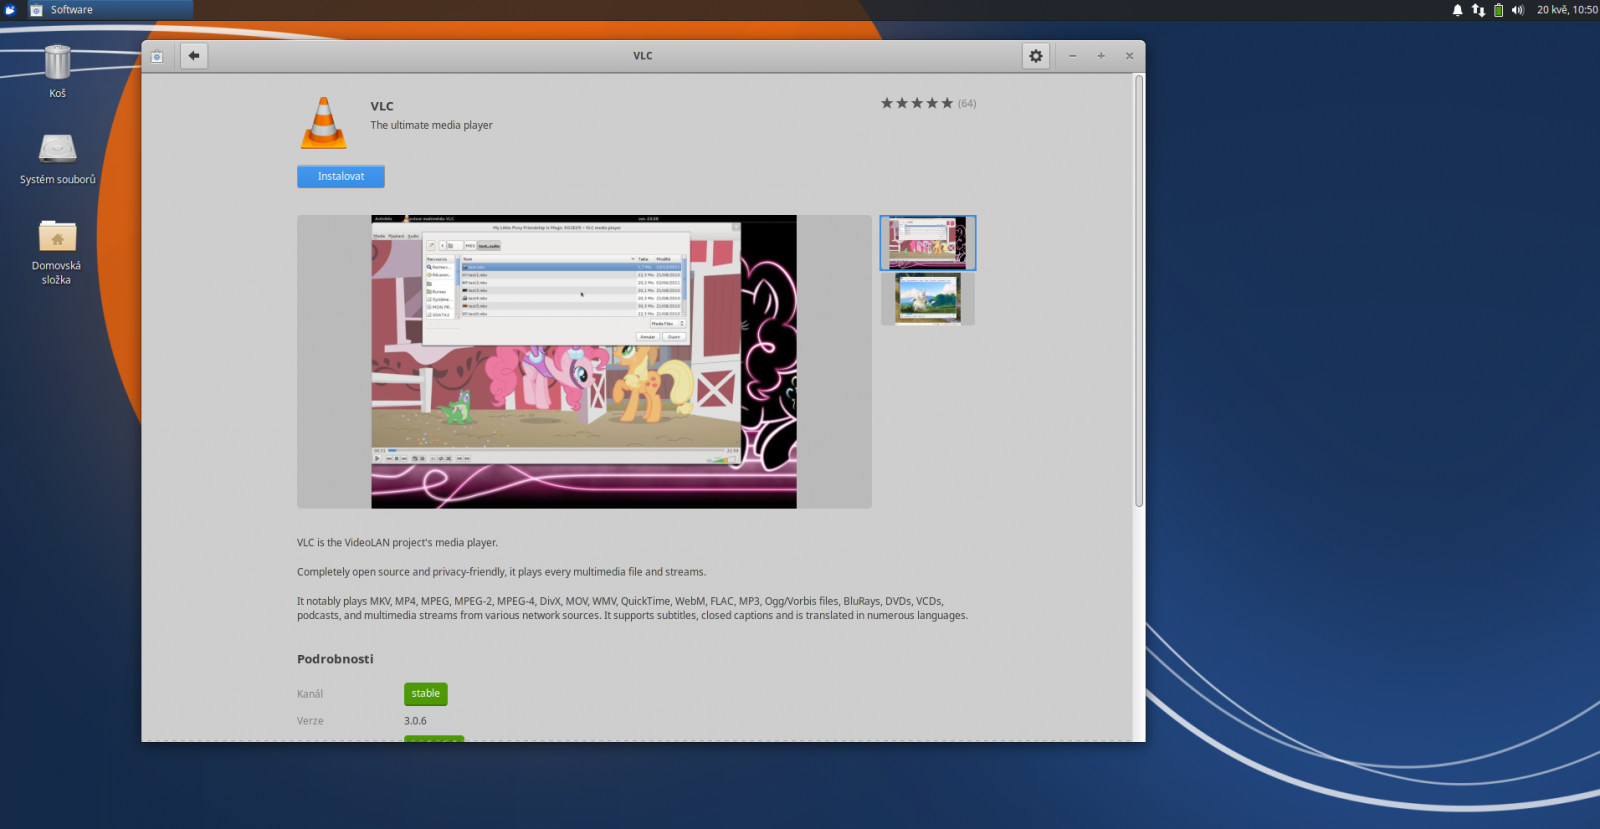Click the VLC title in the window header

643,56
